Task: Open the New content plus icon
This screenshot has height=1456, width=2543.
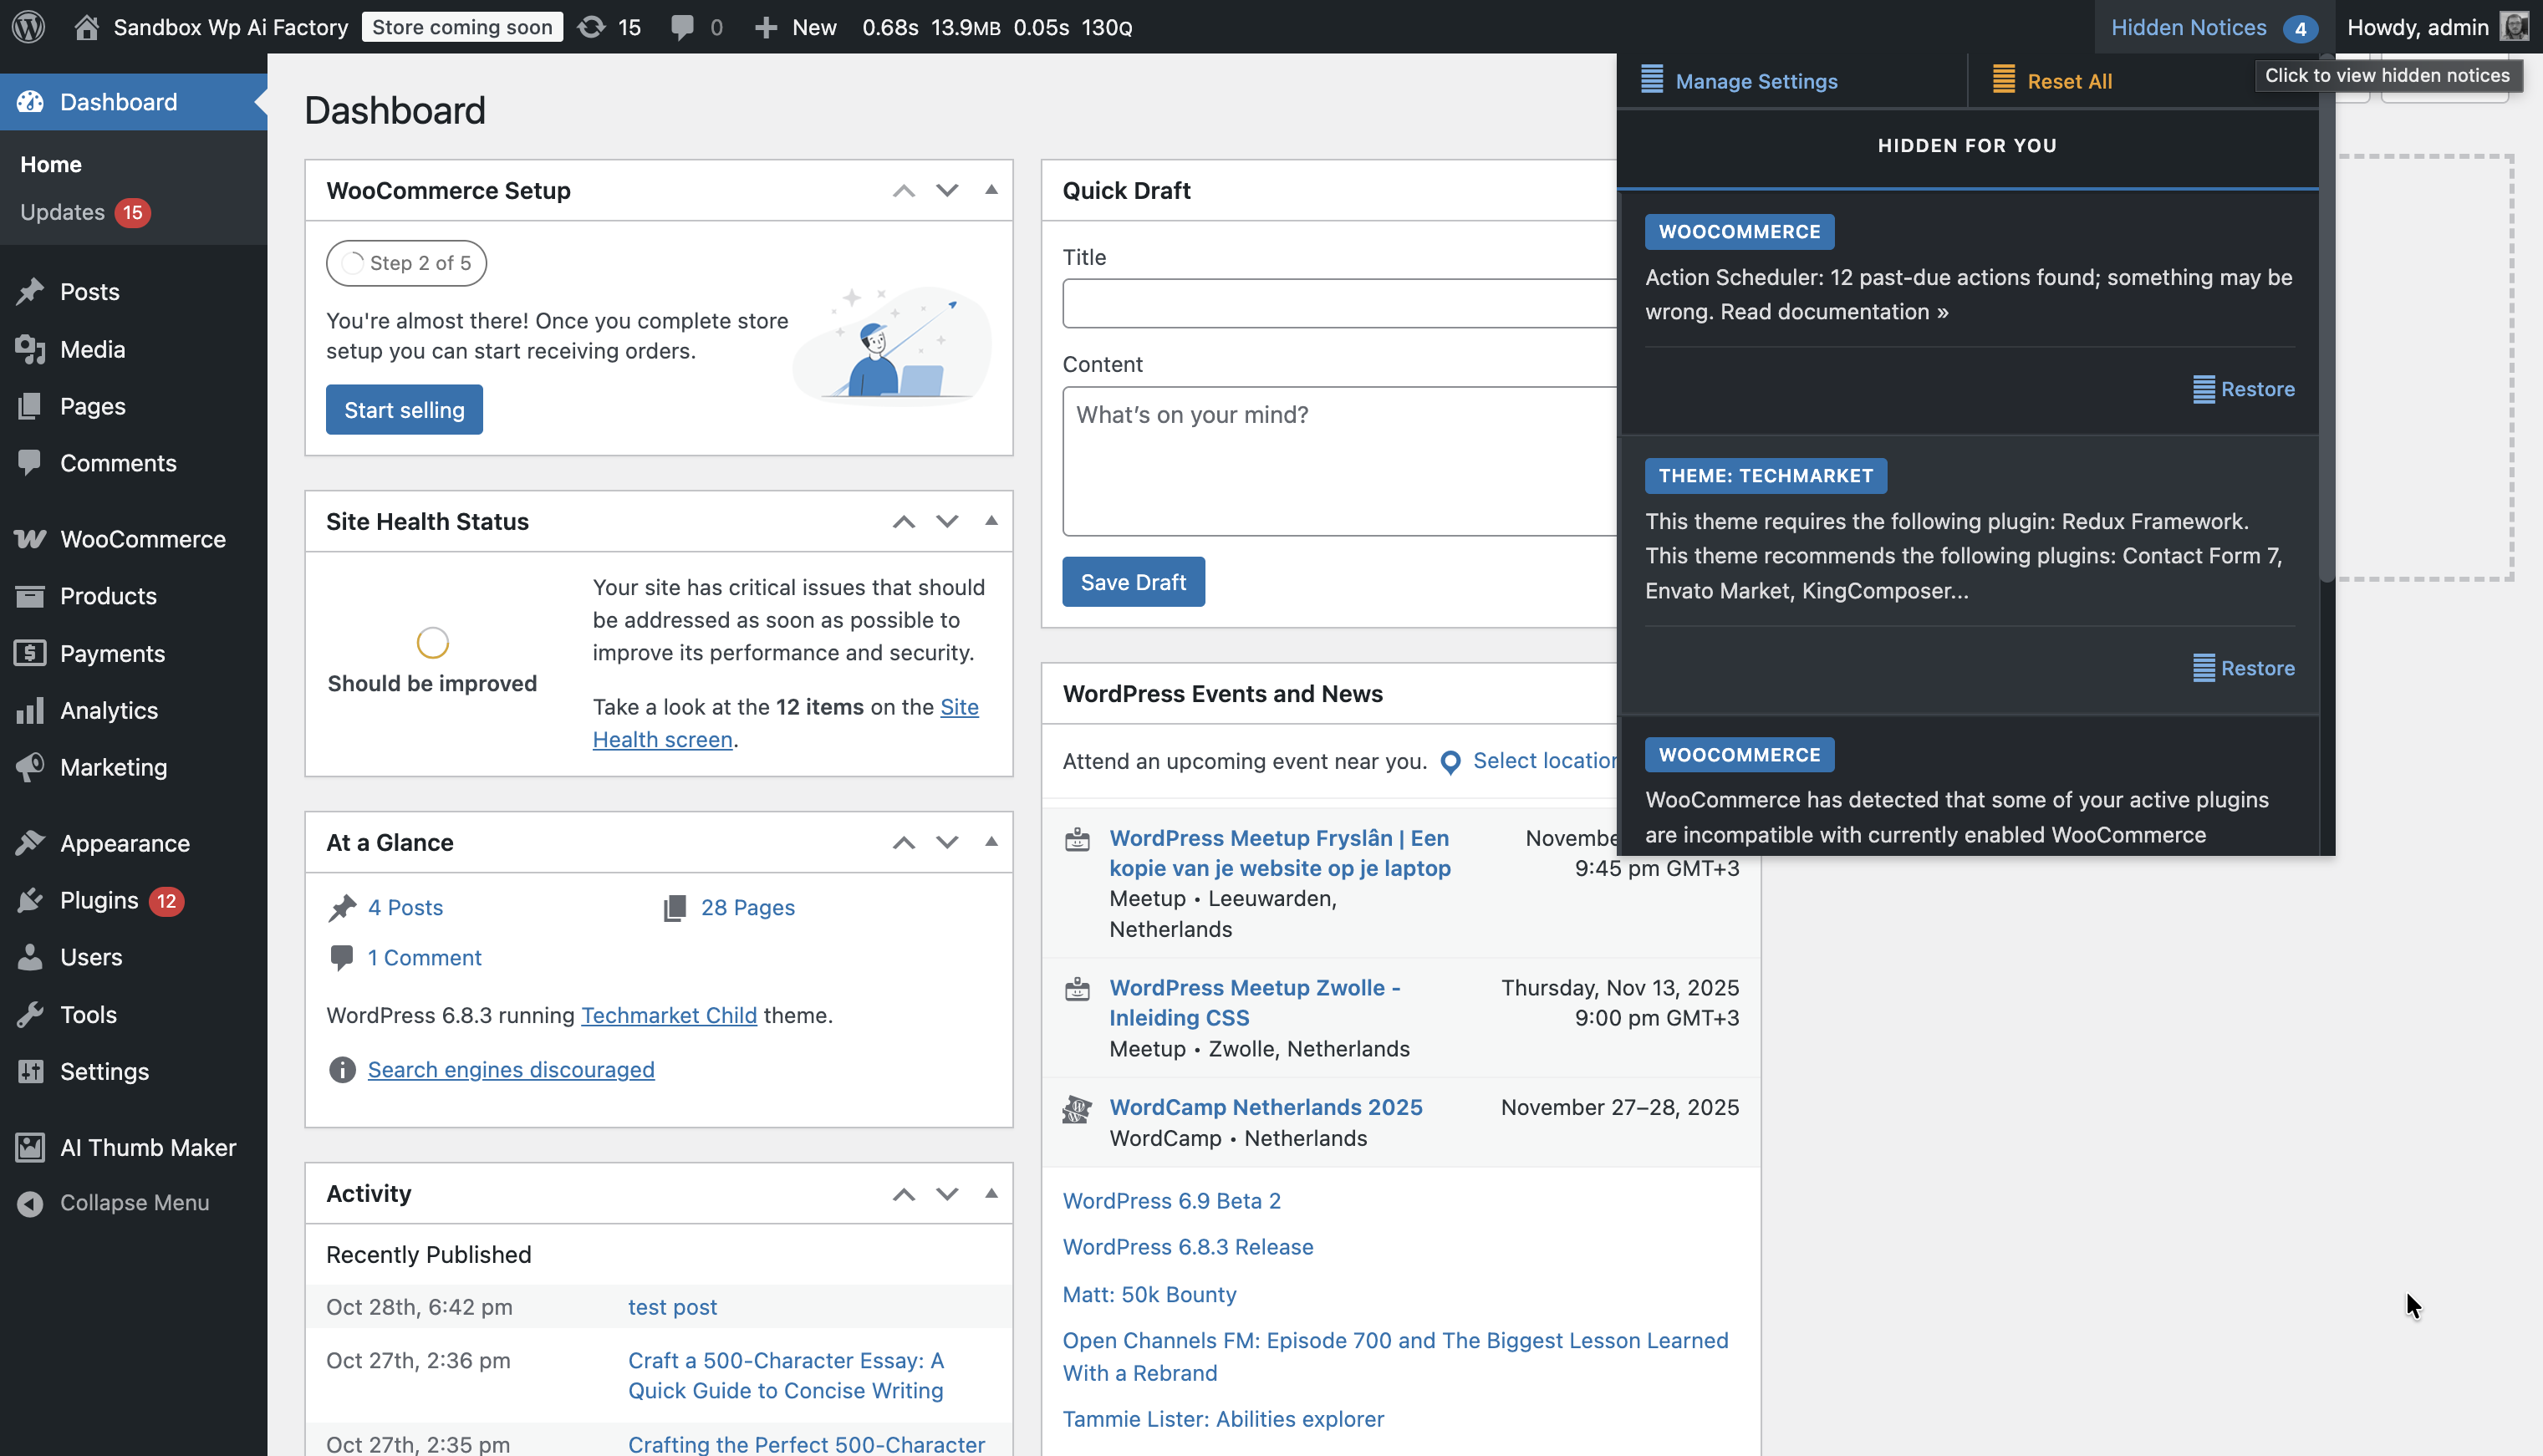Action: 767,27
